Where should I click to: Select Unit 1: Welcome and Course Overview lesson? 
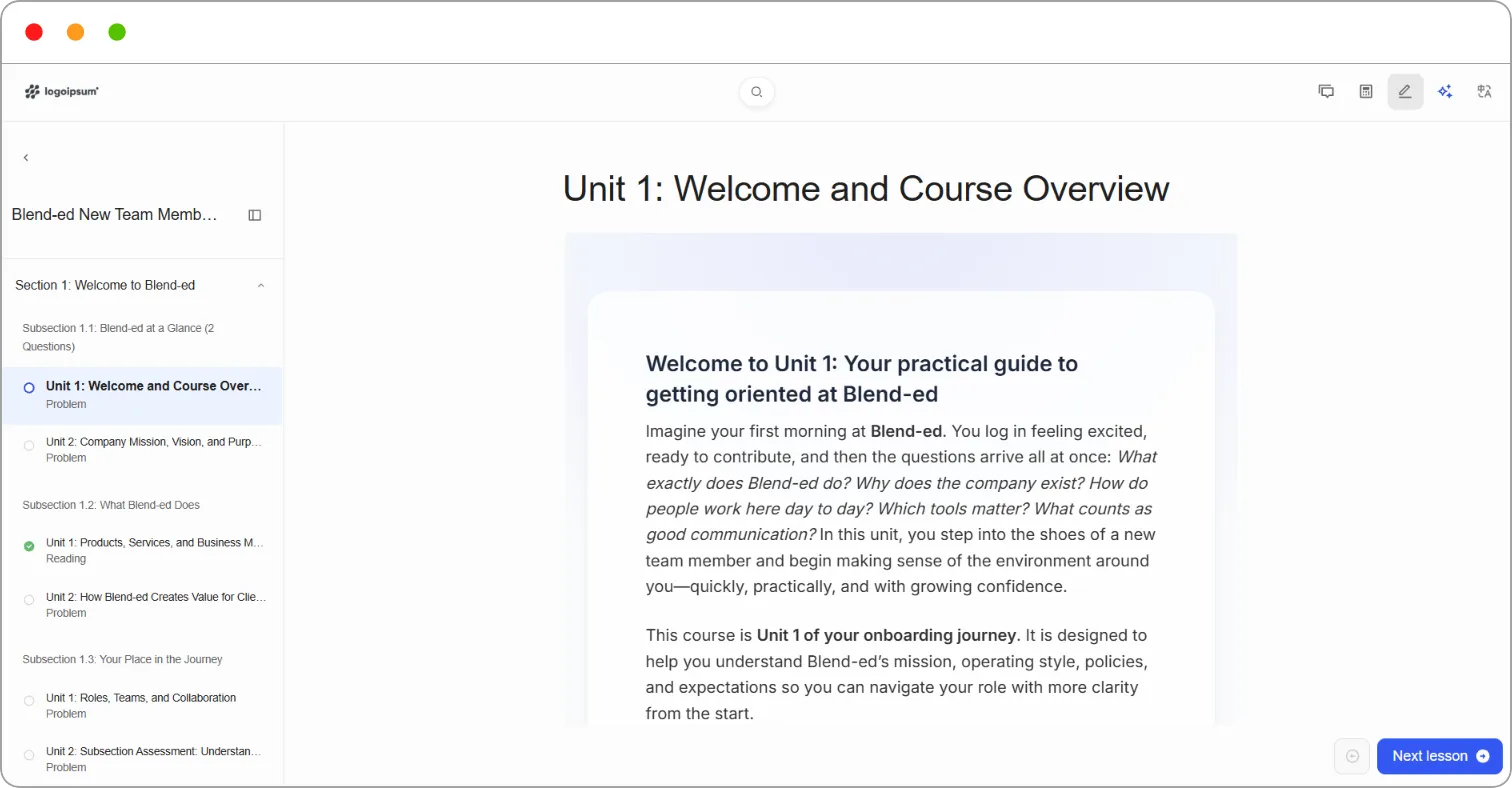click(142, 395)
